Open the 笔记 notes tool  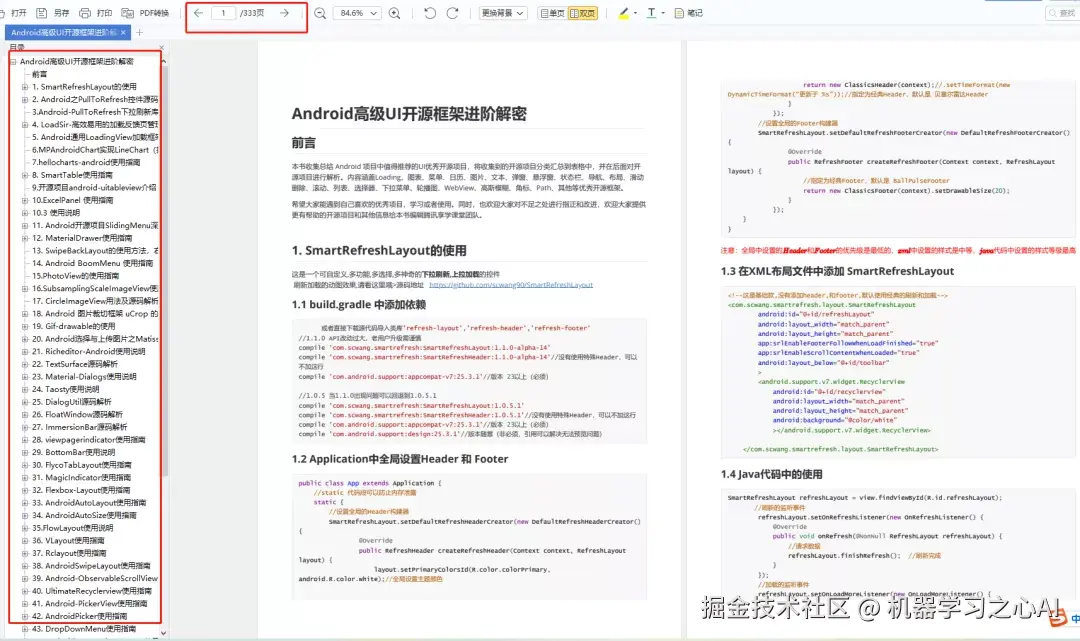[688, 13]
